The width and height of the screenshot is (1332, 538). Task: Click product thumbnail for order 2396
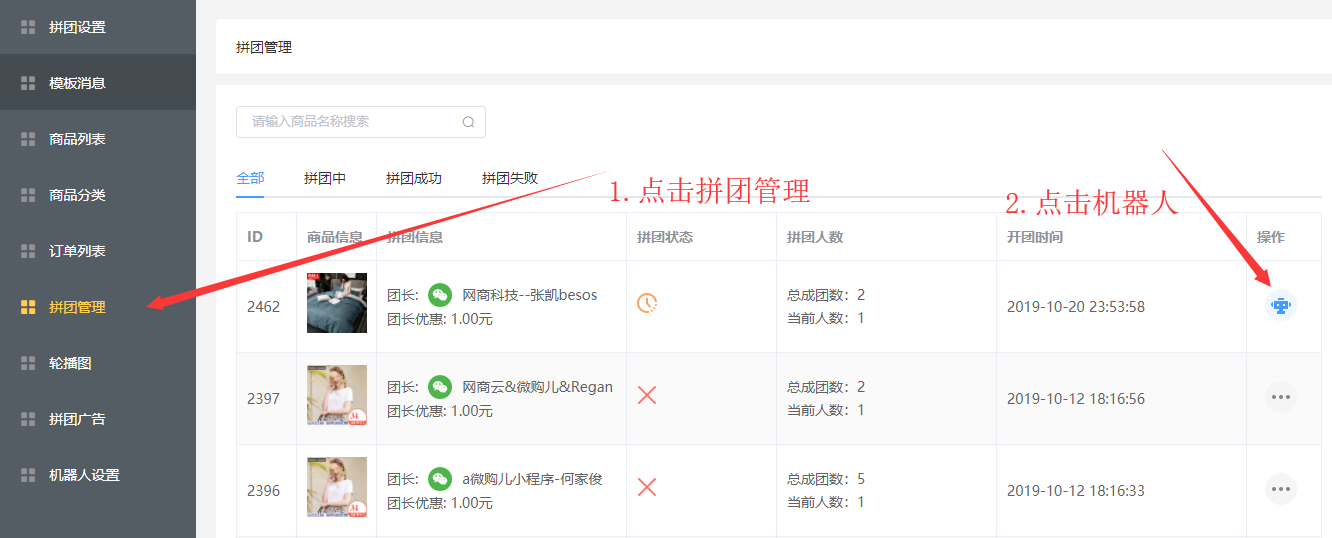(337, 487)
